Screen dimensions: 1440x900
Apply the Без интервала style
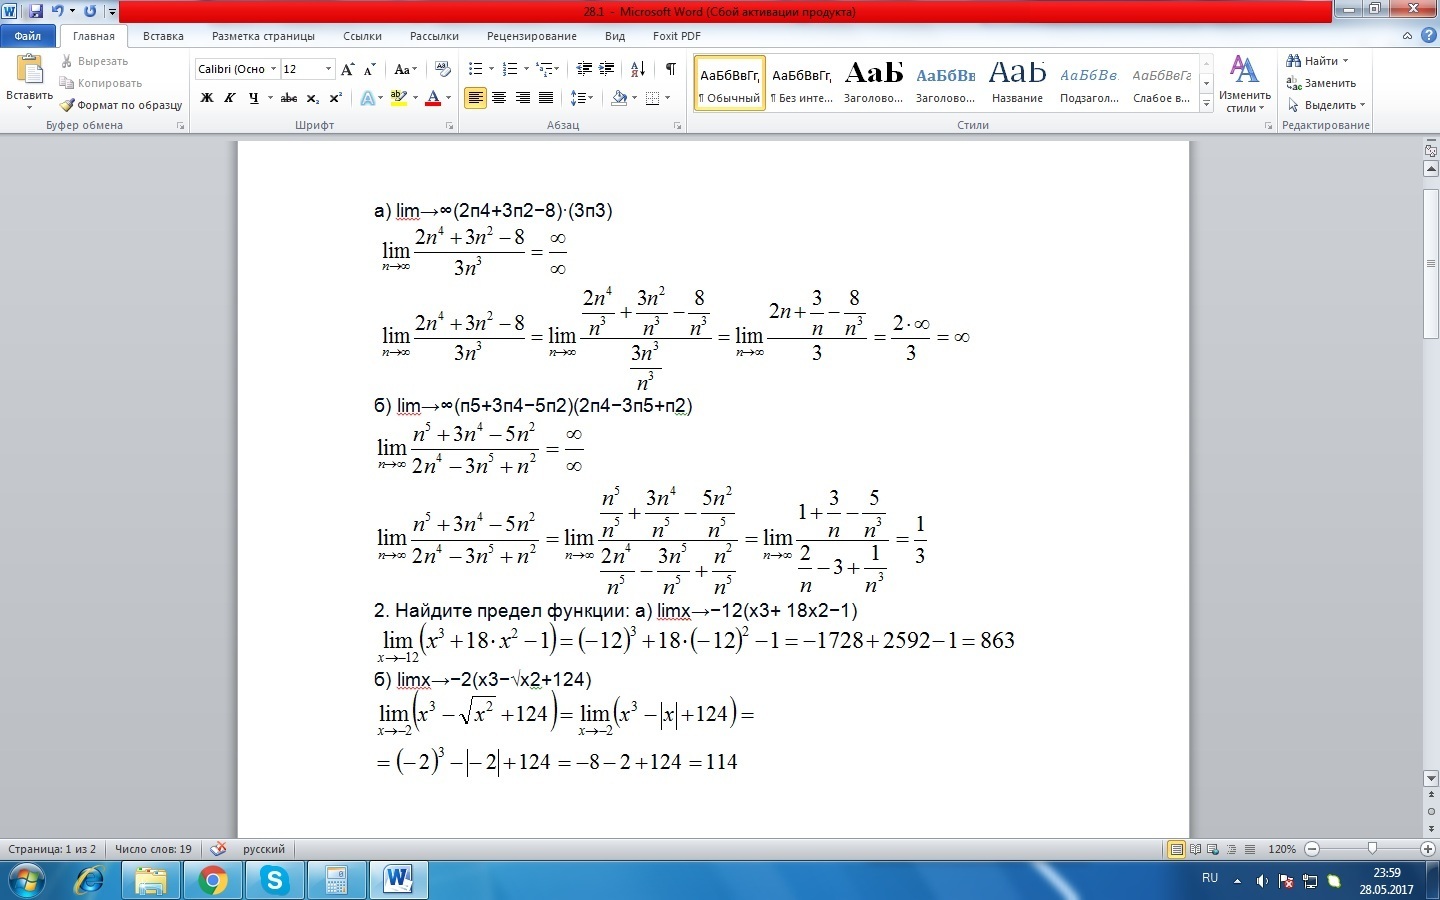coord(802,82)
